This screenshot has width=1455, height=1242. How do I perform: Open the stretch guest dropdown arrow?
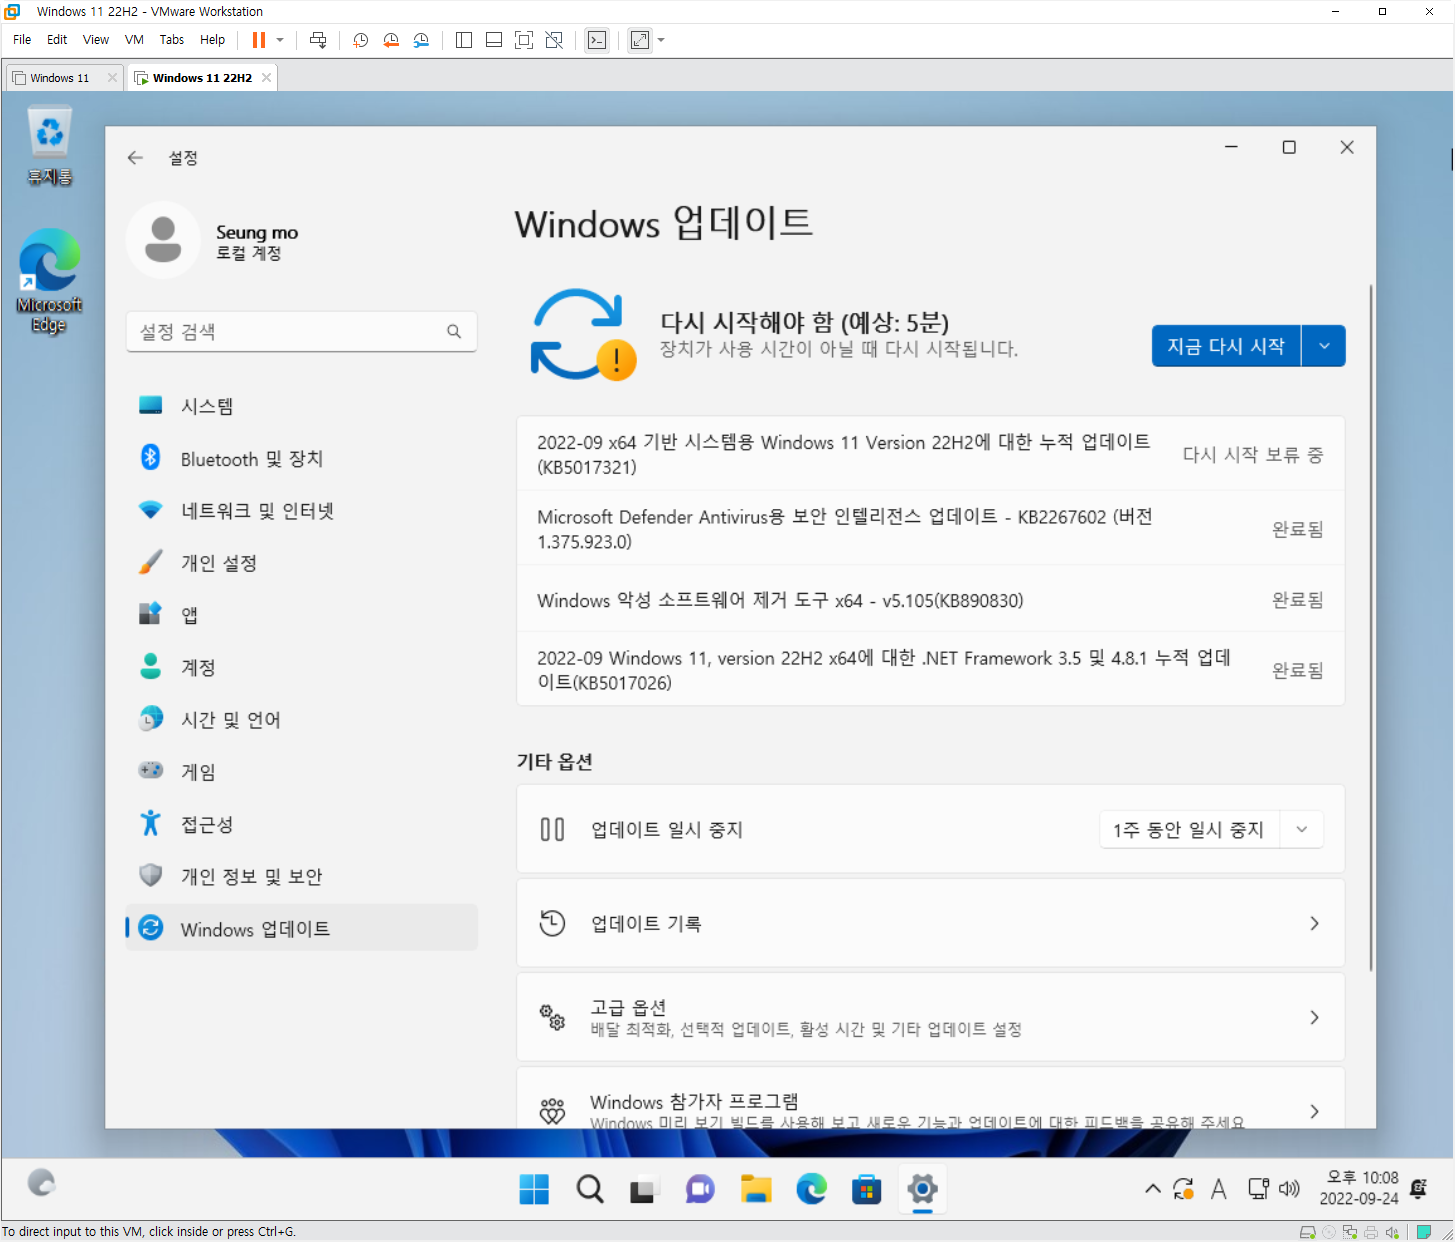pyautogui.click(x=661, y=40)
